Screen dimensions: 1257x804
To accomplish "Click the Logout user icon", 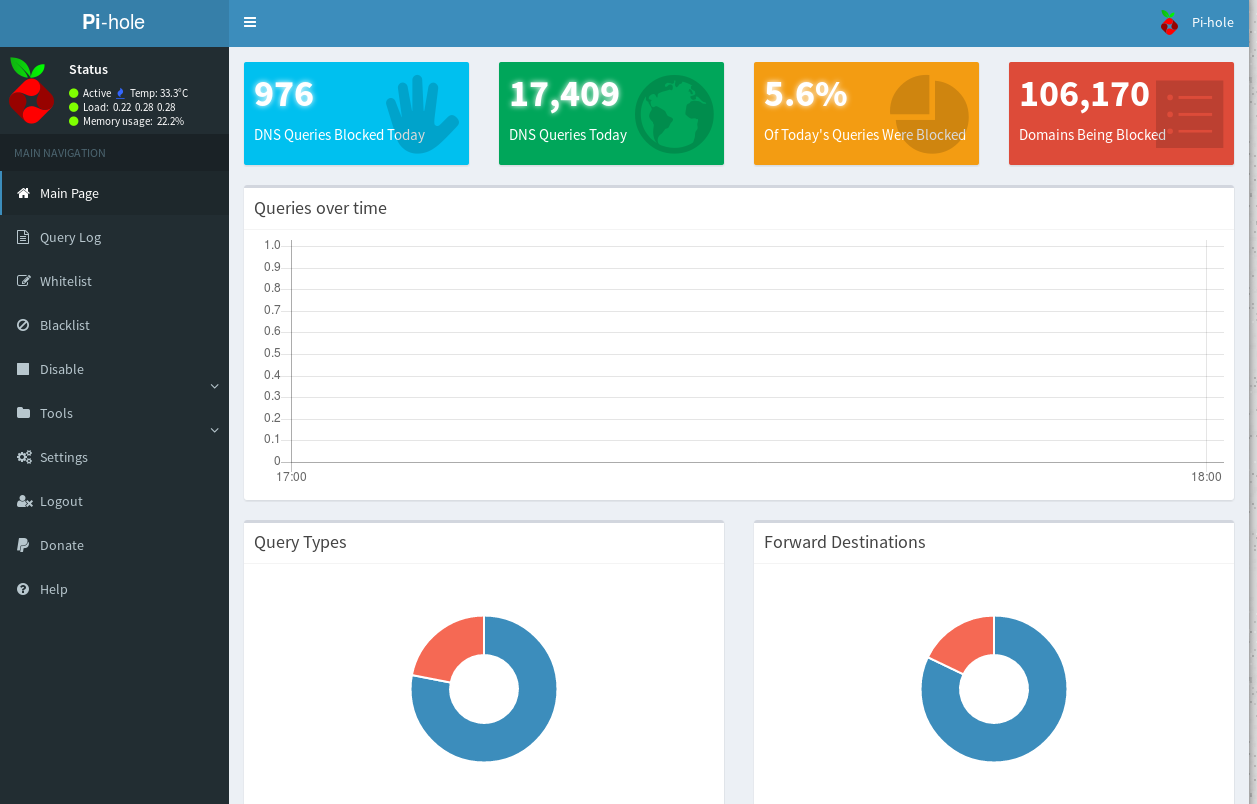I will [x=22, y=501].
